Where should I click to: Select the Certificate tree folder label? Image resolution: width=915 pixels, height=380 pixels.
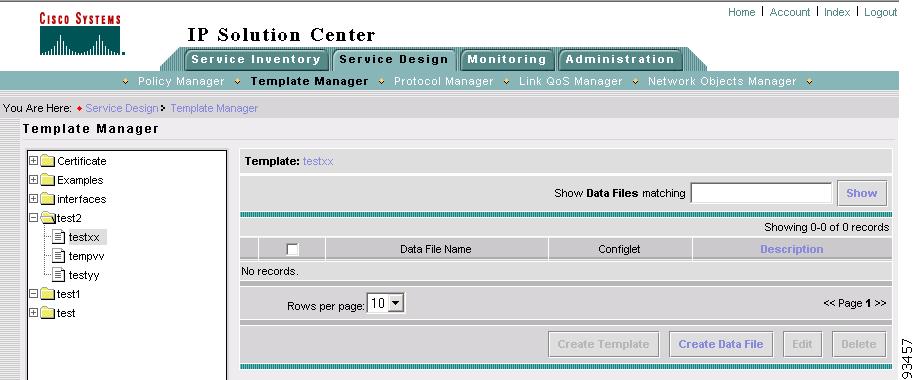[82, 161]
